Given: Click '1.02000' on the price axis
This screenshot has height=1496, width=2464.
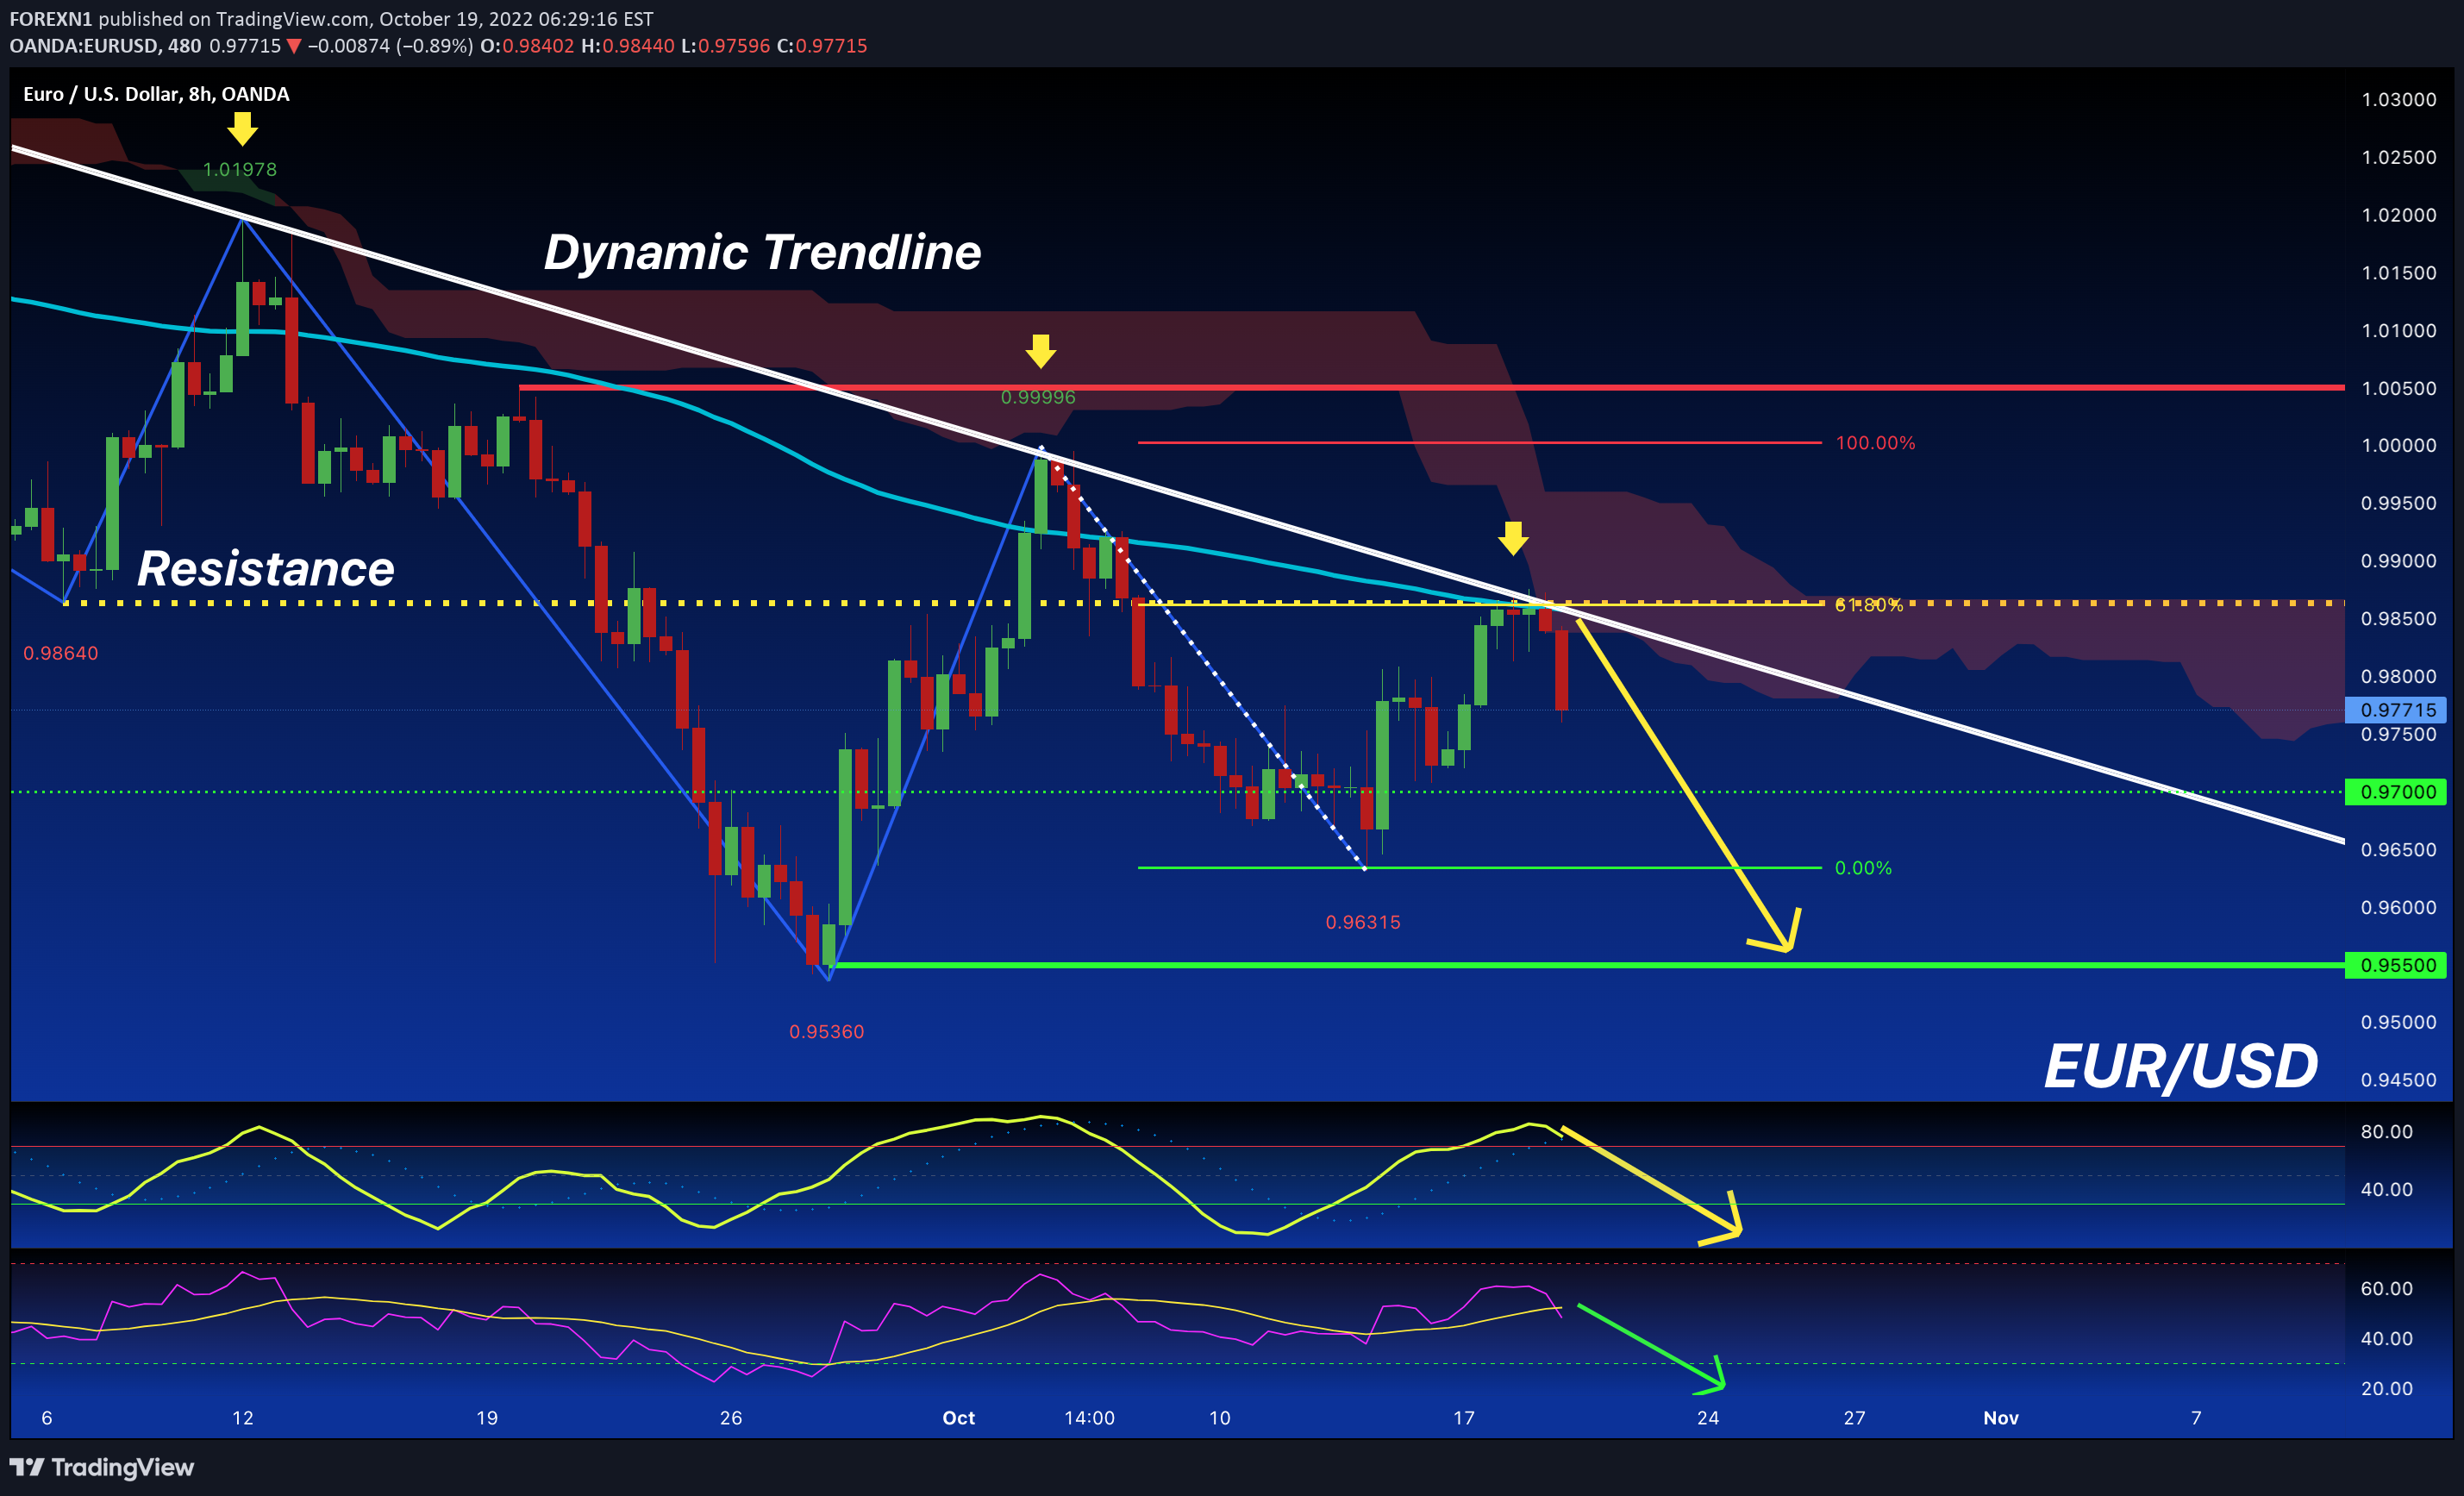Looking at the screenshot, I should 2398,215.
